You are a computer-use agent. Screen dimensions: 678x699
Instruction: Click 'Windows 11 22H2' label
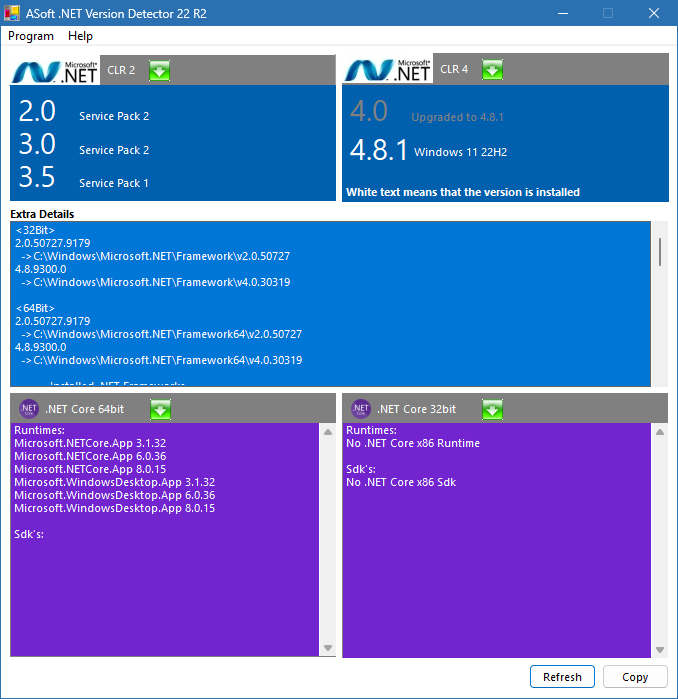[x=460, y=152]
